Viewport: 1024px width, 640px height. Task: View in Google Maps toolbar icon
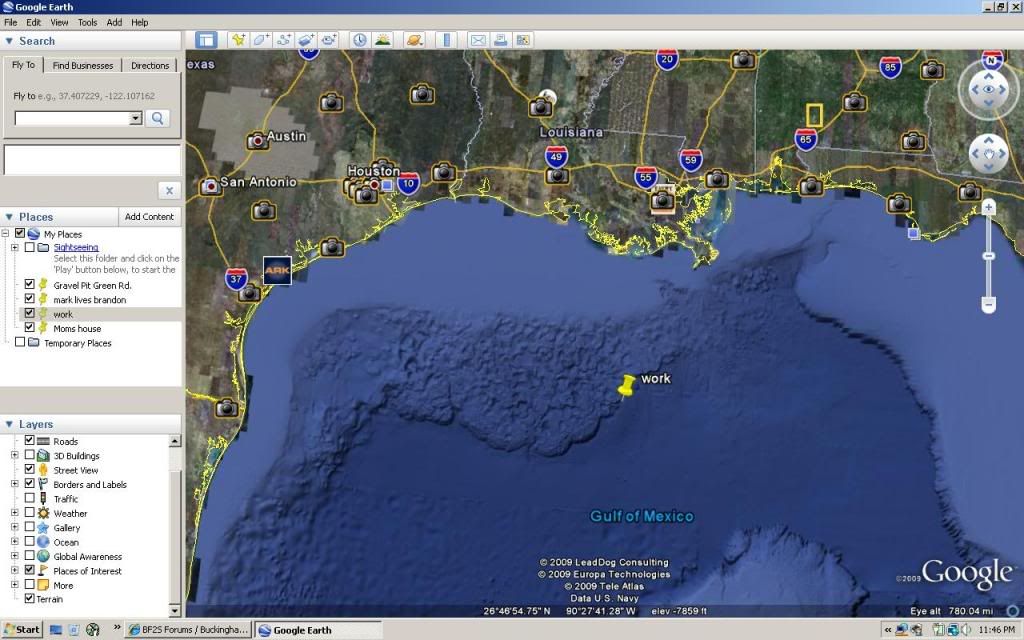pyautogui.click(x=522, y=40)
